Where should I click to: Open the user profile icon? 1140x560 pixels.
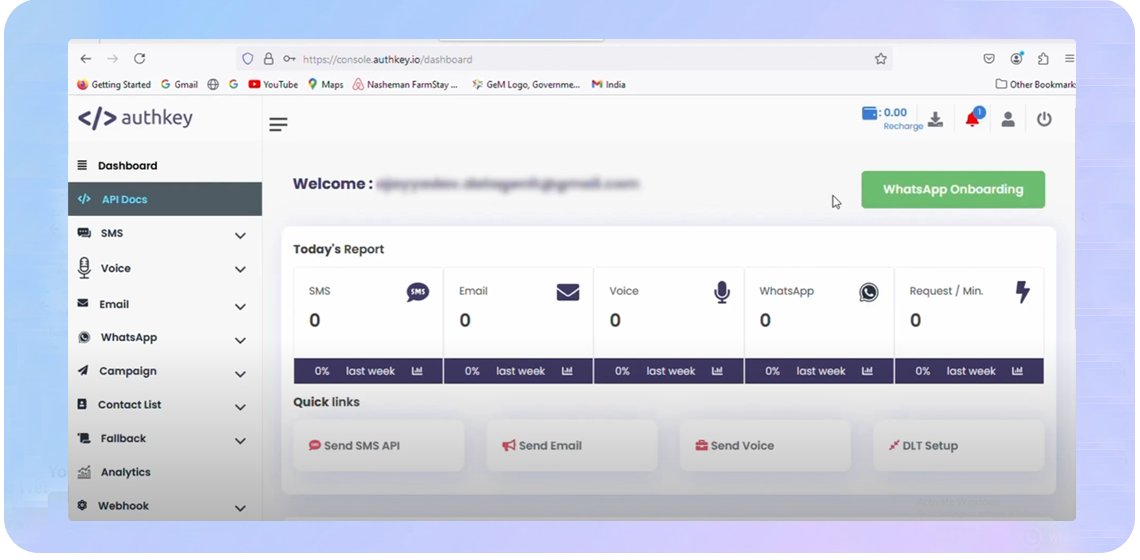coord(1008,119)
